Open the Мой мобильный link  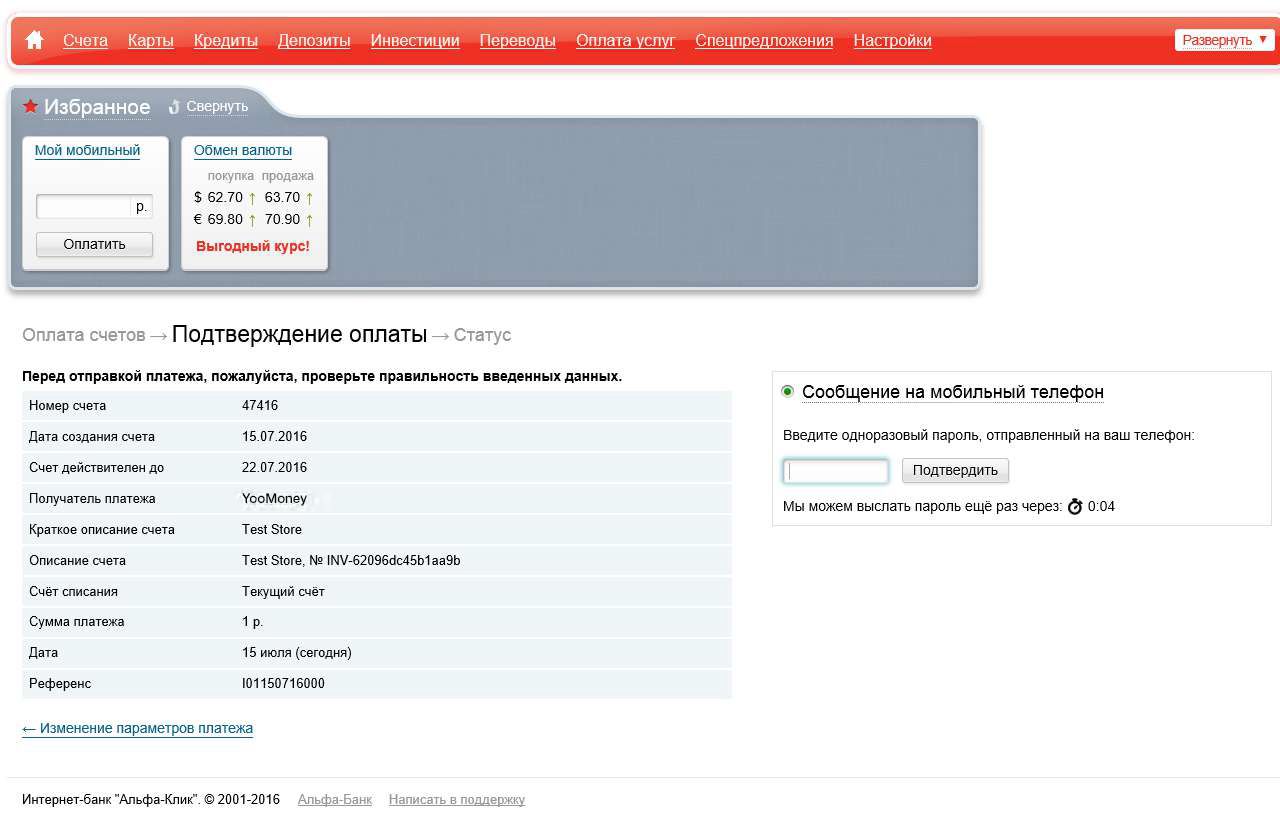tap(88, 150)
